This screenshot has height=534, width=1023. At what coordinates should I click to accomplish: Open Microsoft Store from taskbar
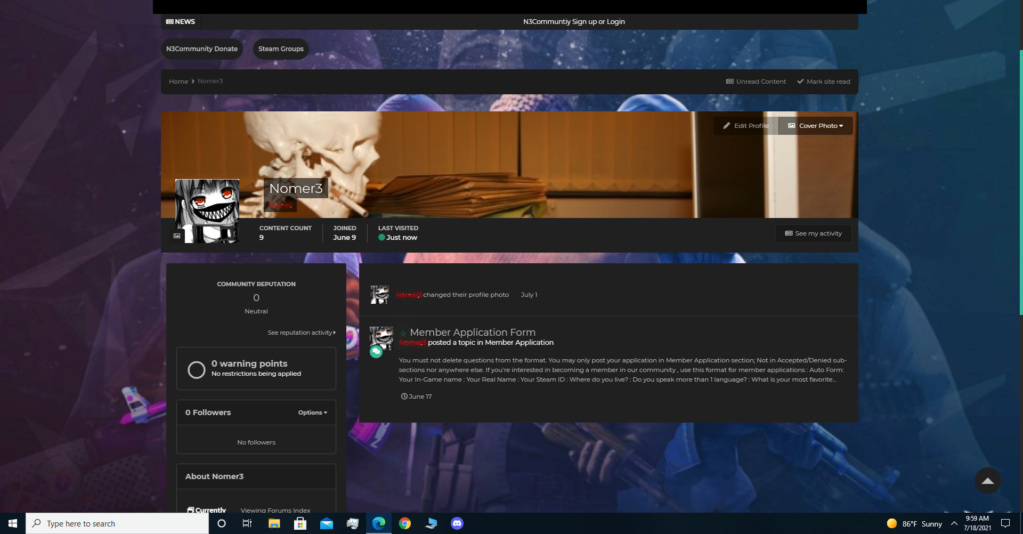coord(300,523)
